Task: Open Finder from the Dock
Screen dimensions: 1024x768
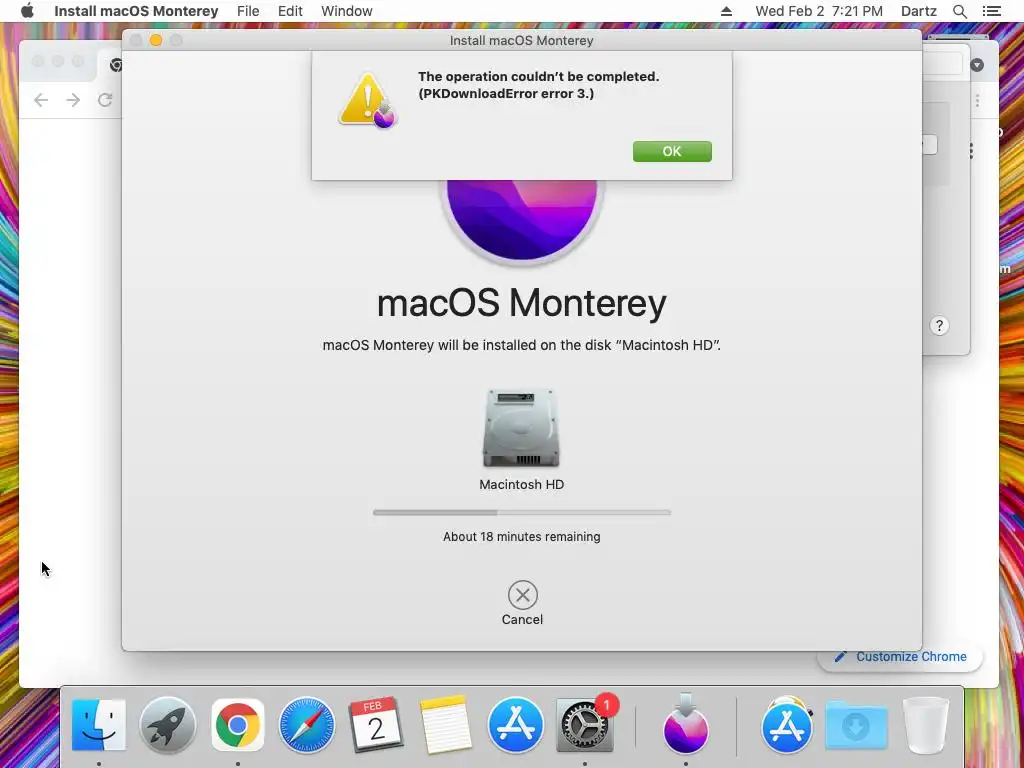Action: click(99, 725)
